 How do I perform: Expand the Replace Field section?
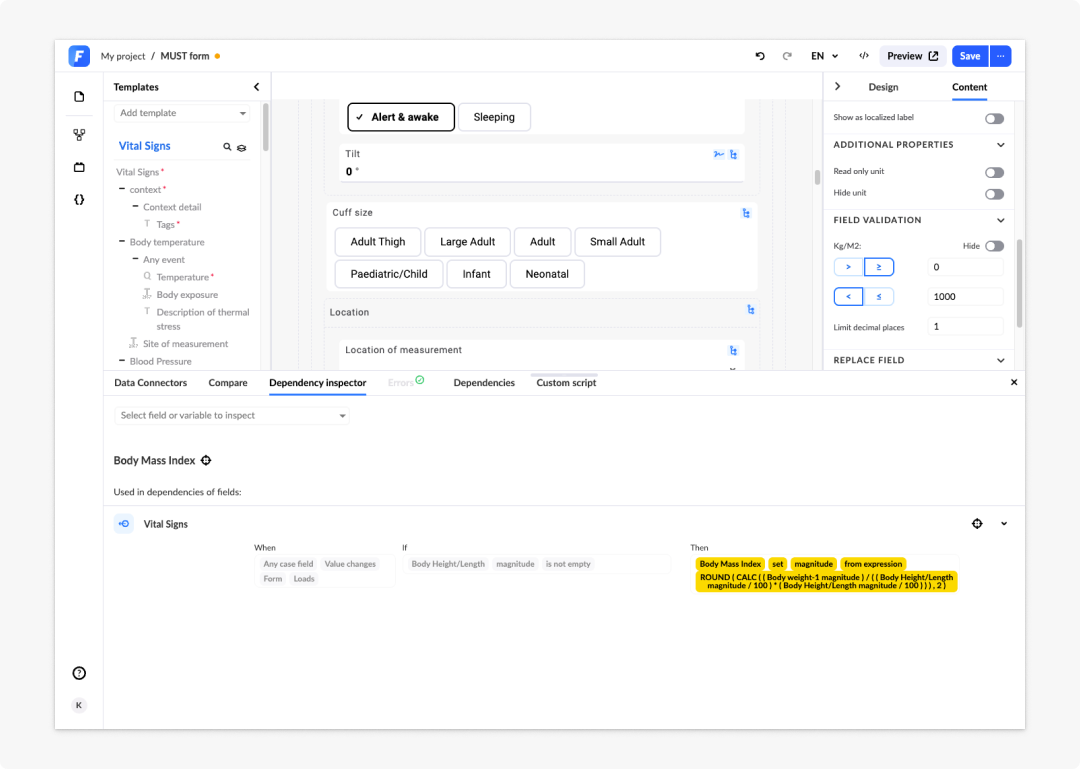click(1001, 360)
